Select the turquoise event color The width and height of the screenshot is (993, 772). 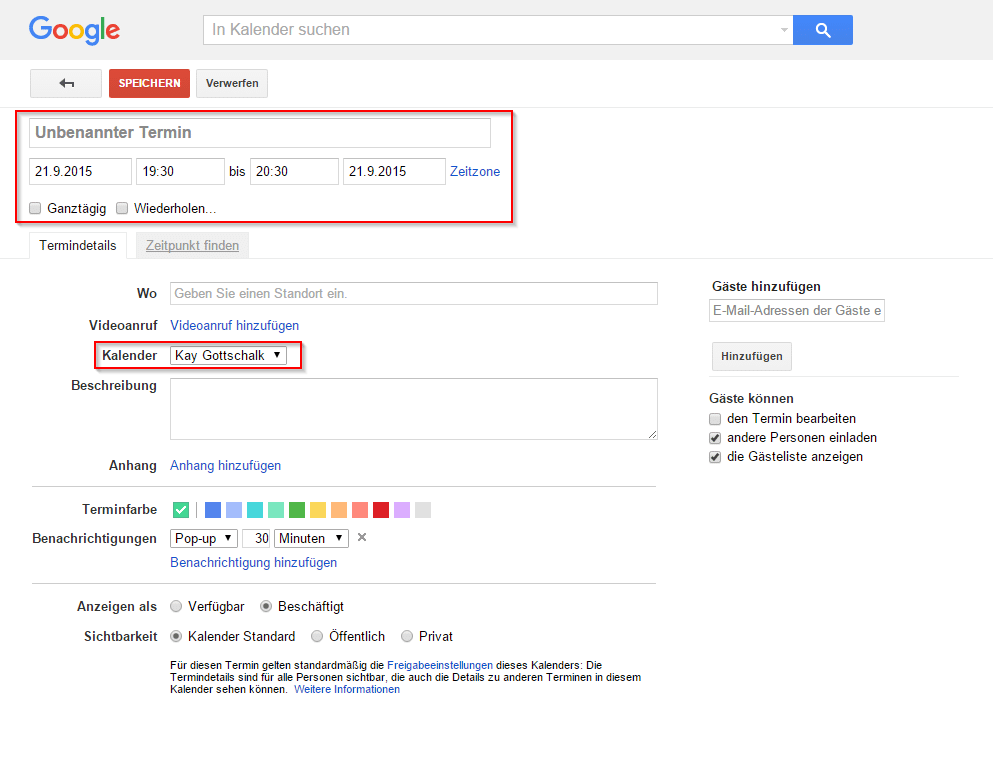pos(255,510)
